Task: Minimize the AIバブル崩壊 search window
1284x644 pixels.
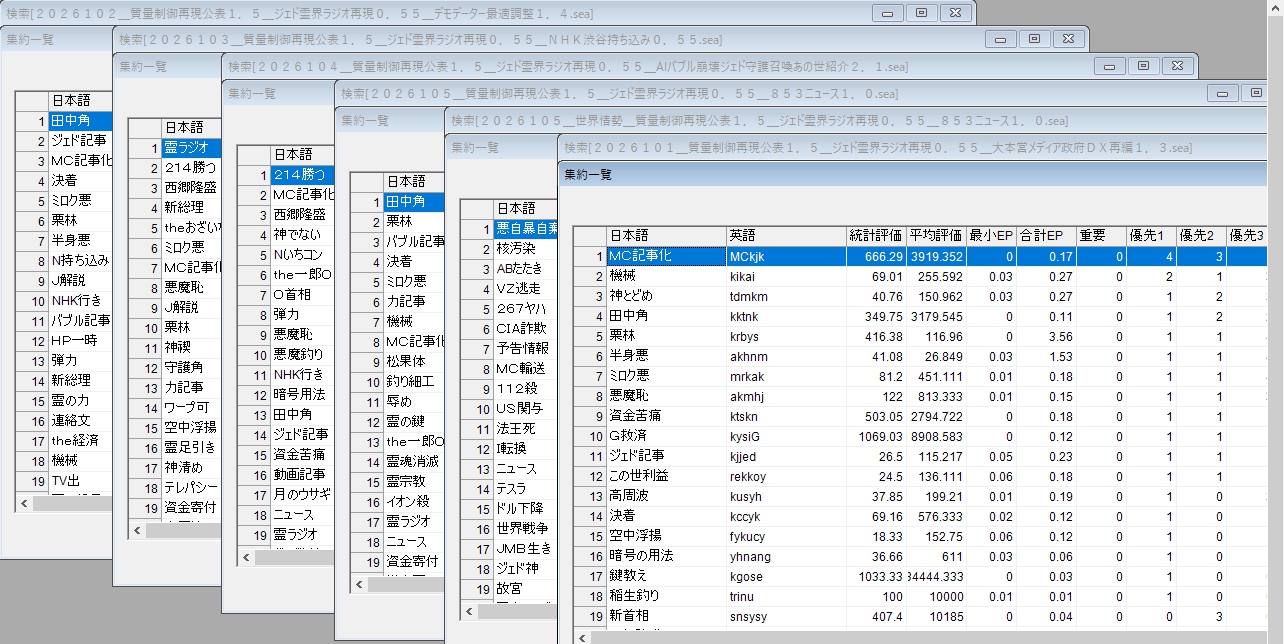Action: (1110, 66)
